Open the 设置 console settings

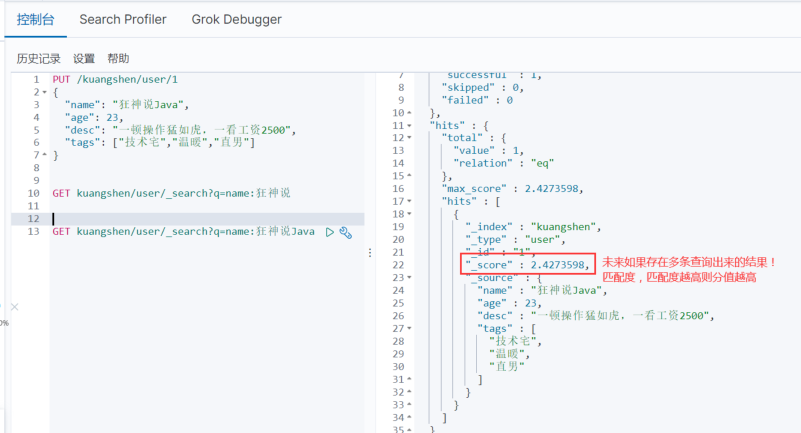pos(84,59)
